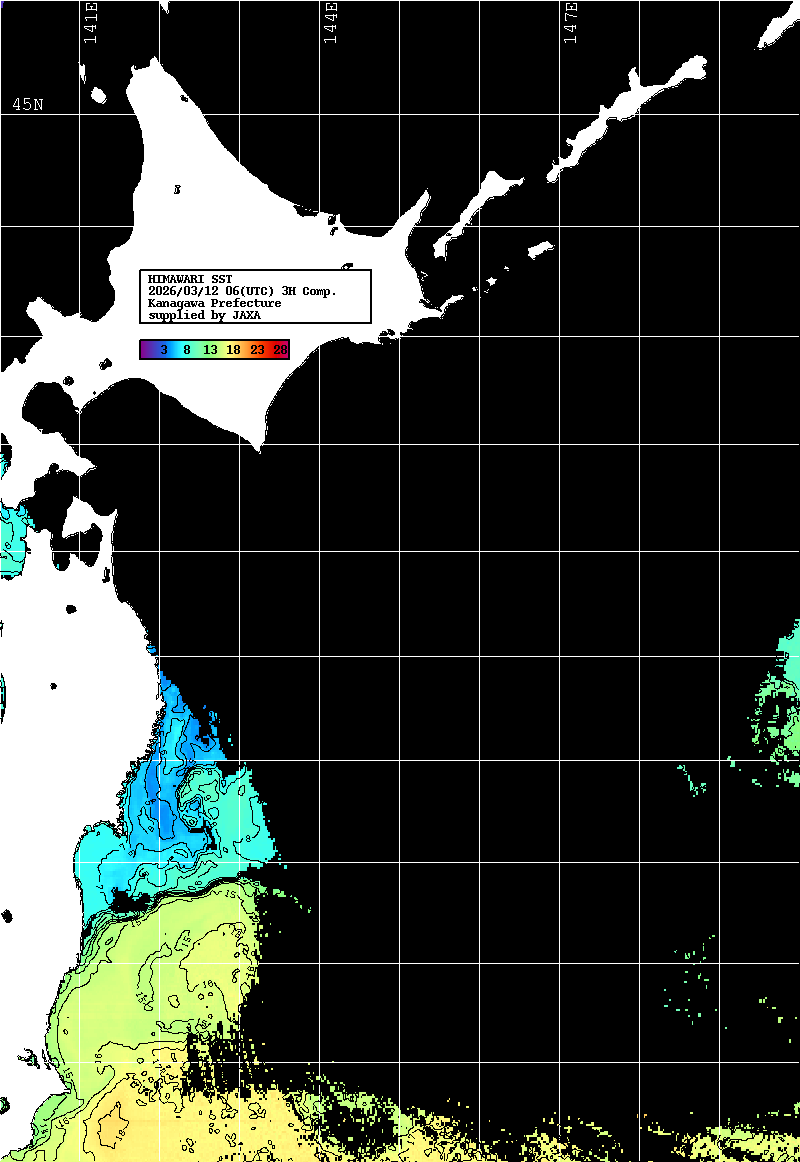Select the 8 degree mark on the color bar
Screen dimensions: 800x1162
(x=187, y=350)
